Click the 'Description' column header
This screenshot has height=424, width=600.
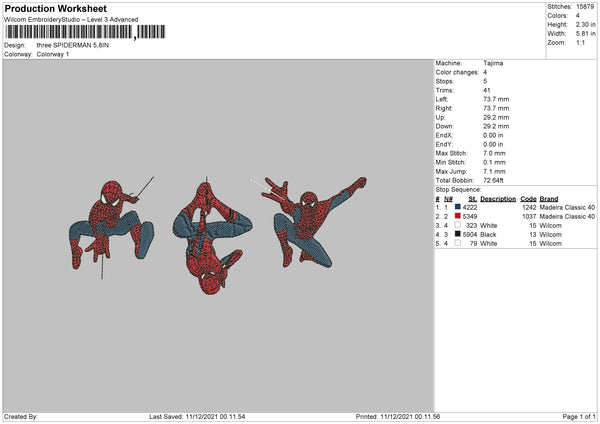498,199
